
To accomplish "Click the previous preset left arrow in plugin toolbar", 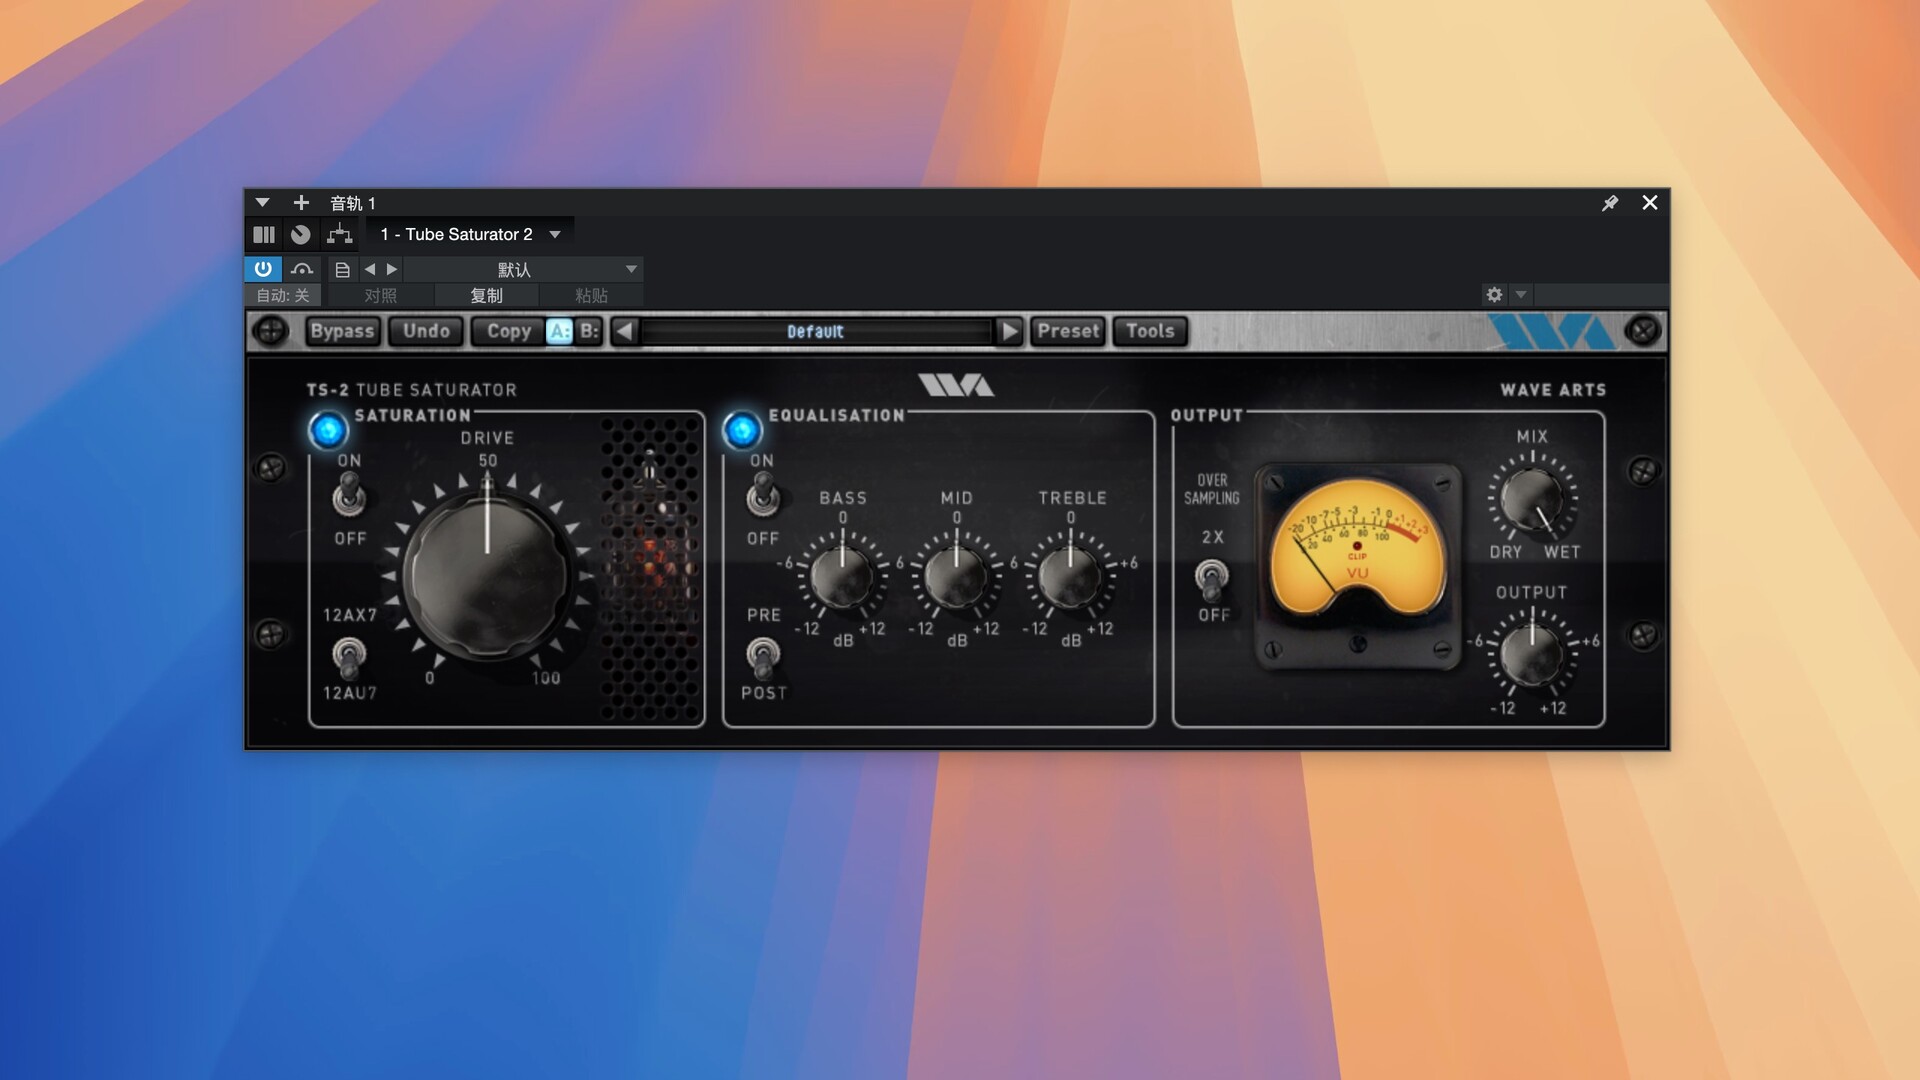I will (625, 331).
